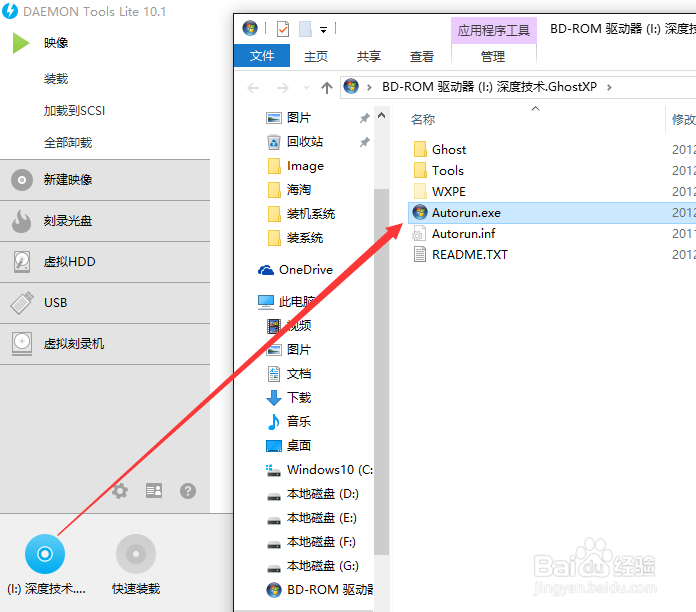Open the 装系统 folder in Quick access

[296, 238]
